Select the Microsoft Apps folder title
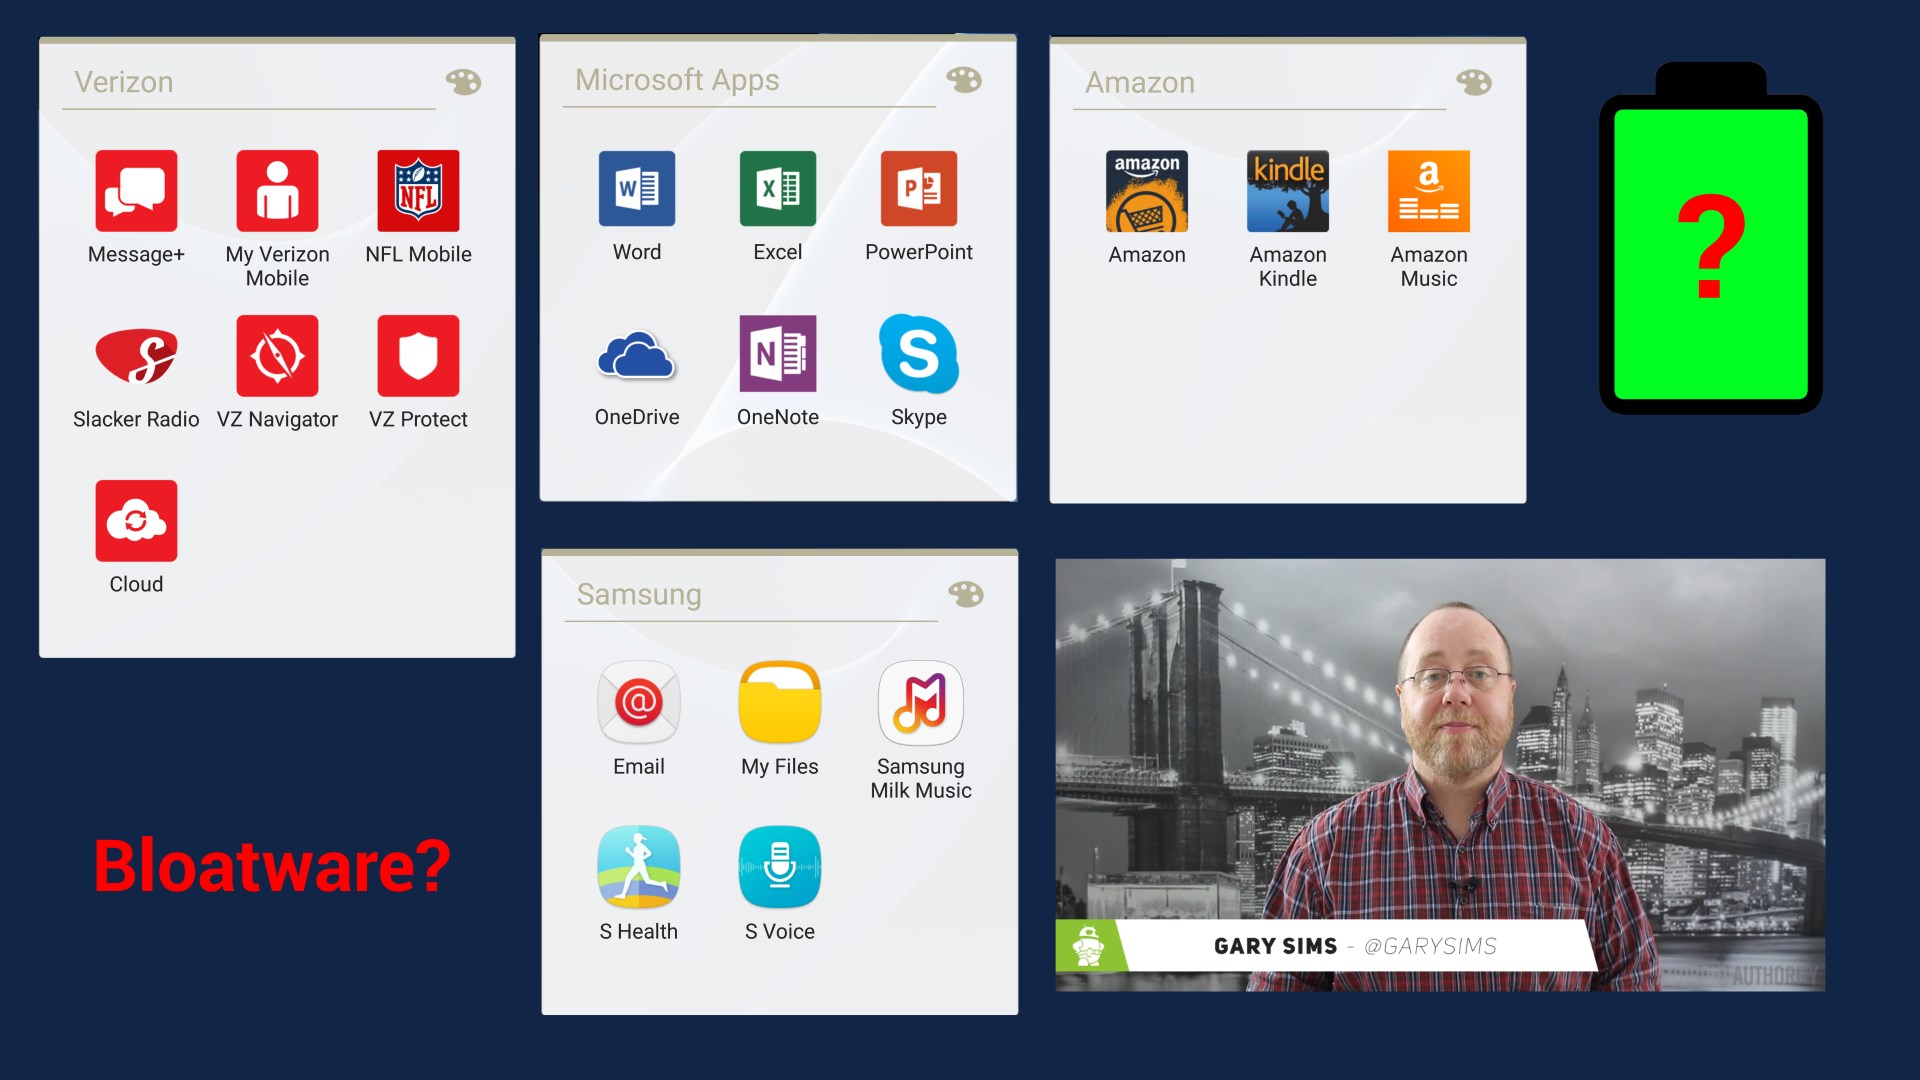 [677, 80]
